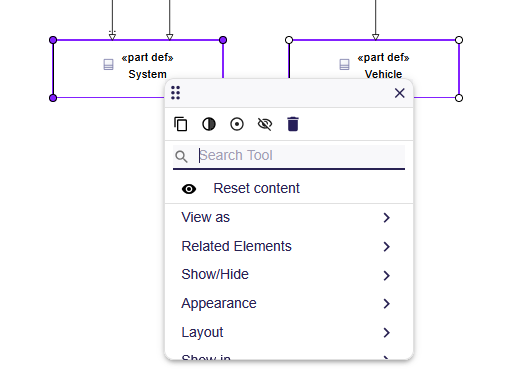Open the Appearance submenu
The width and height of the screenshot is (518, 369).
point(289,303)
